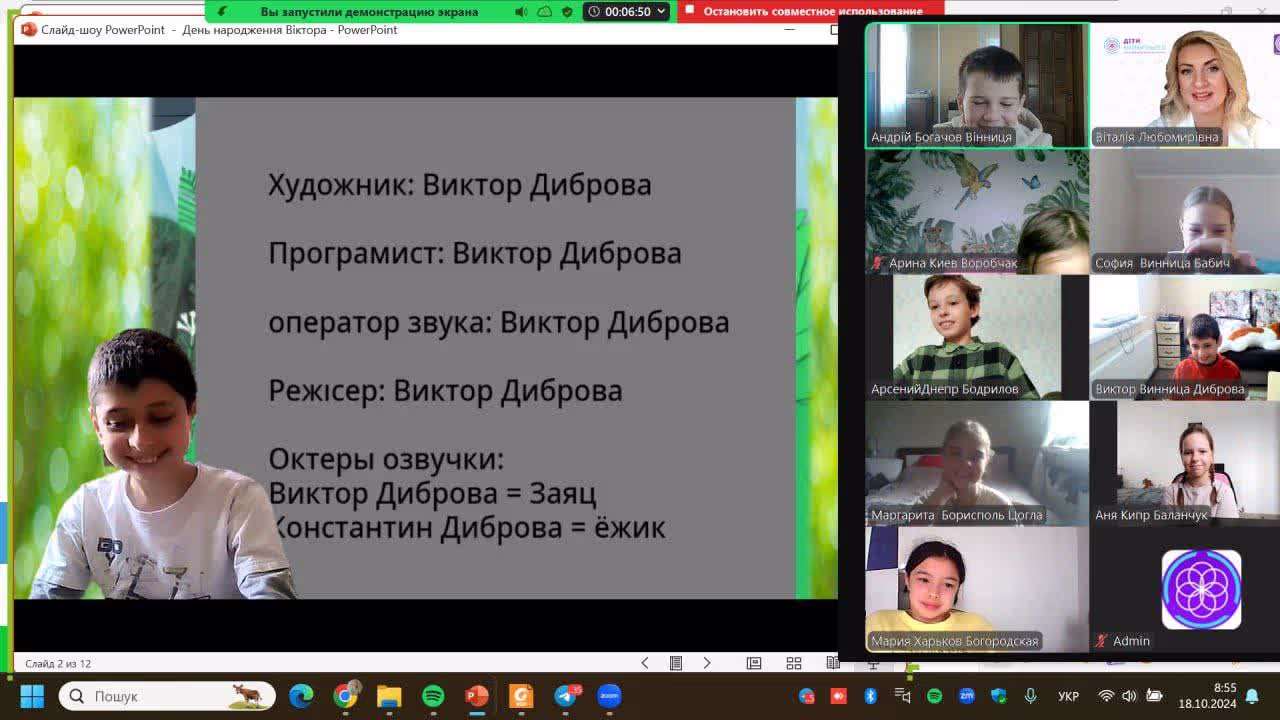
Task: Click Bluetooth icon in system tray
Action: tap(870, 696)
